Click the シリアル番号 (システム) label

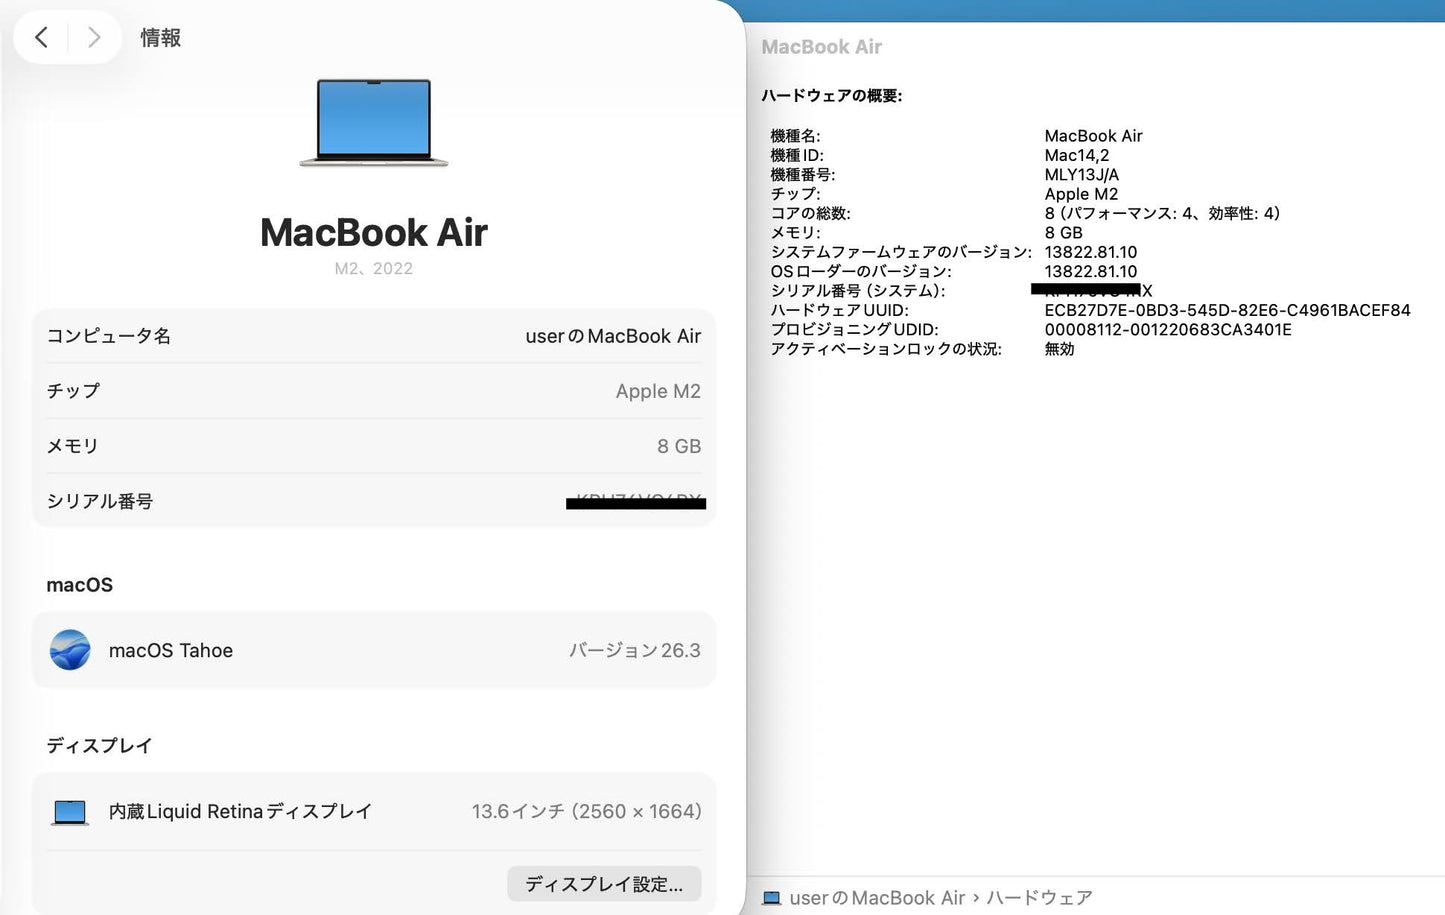[x=858, y=291]
